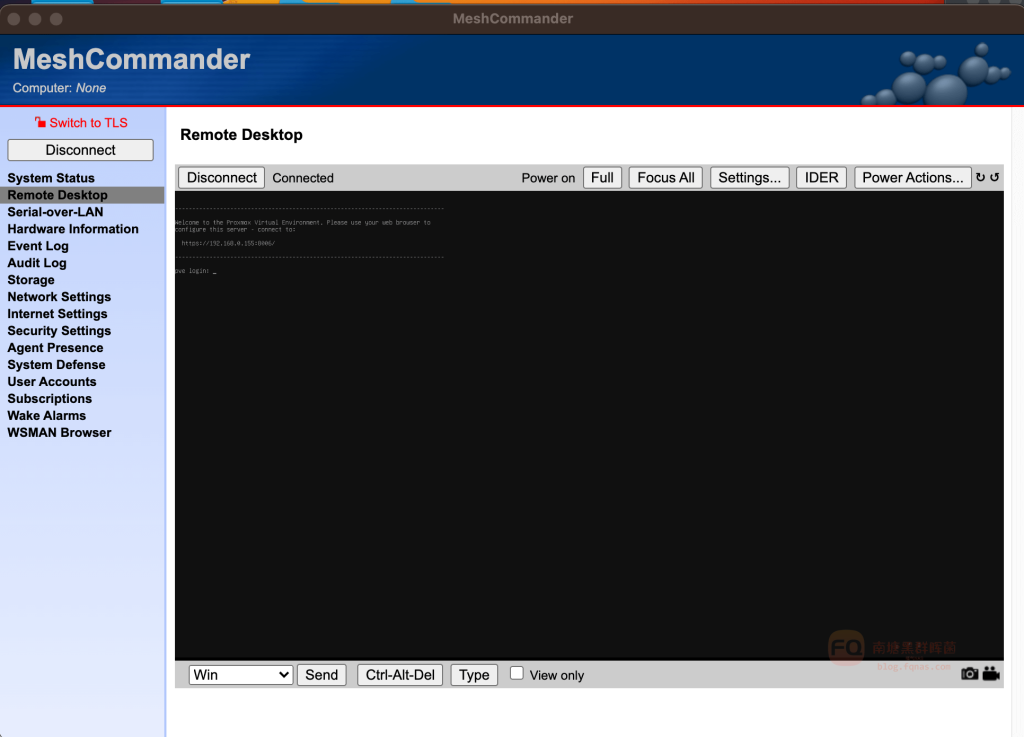Viewport: 1024px width, 737px height.
Task: Open Hardware Information page
Action: pos(73,229)
